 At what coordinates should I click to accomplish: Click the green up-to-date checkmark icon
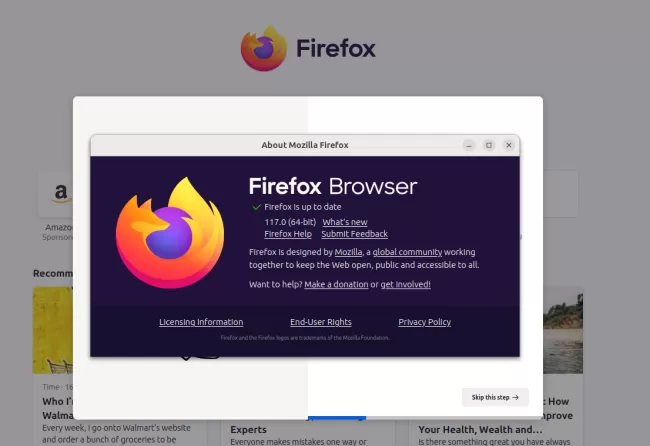(257, 207)
